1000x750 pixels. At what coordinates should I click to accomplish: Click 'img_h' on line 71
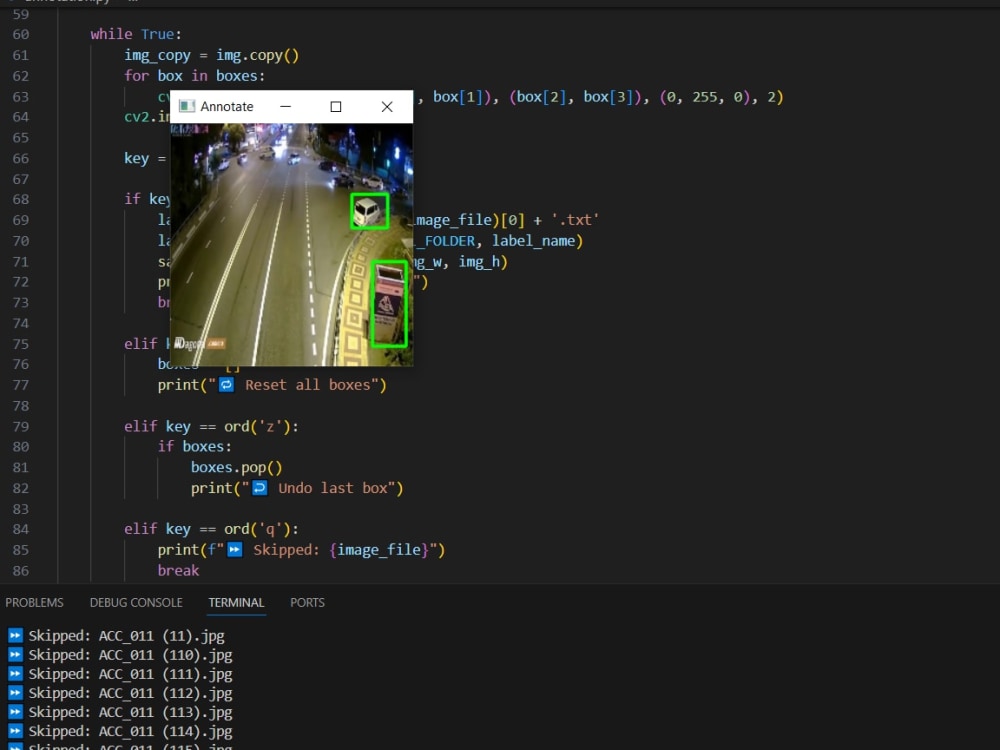(x=479, y=261)
